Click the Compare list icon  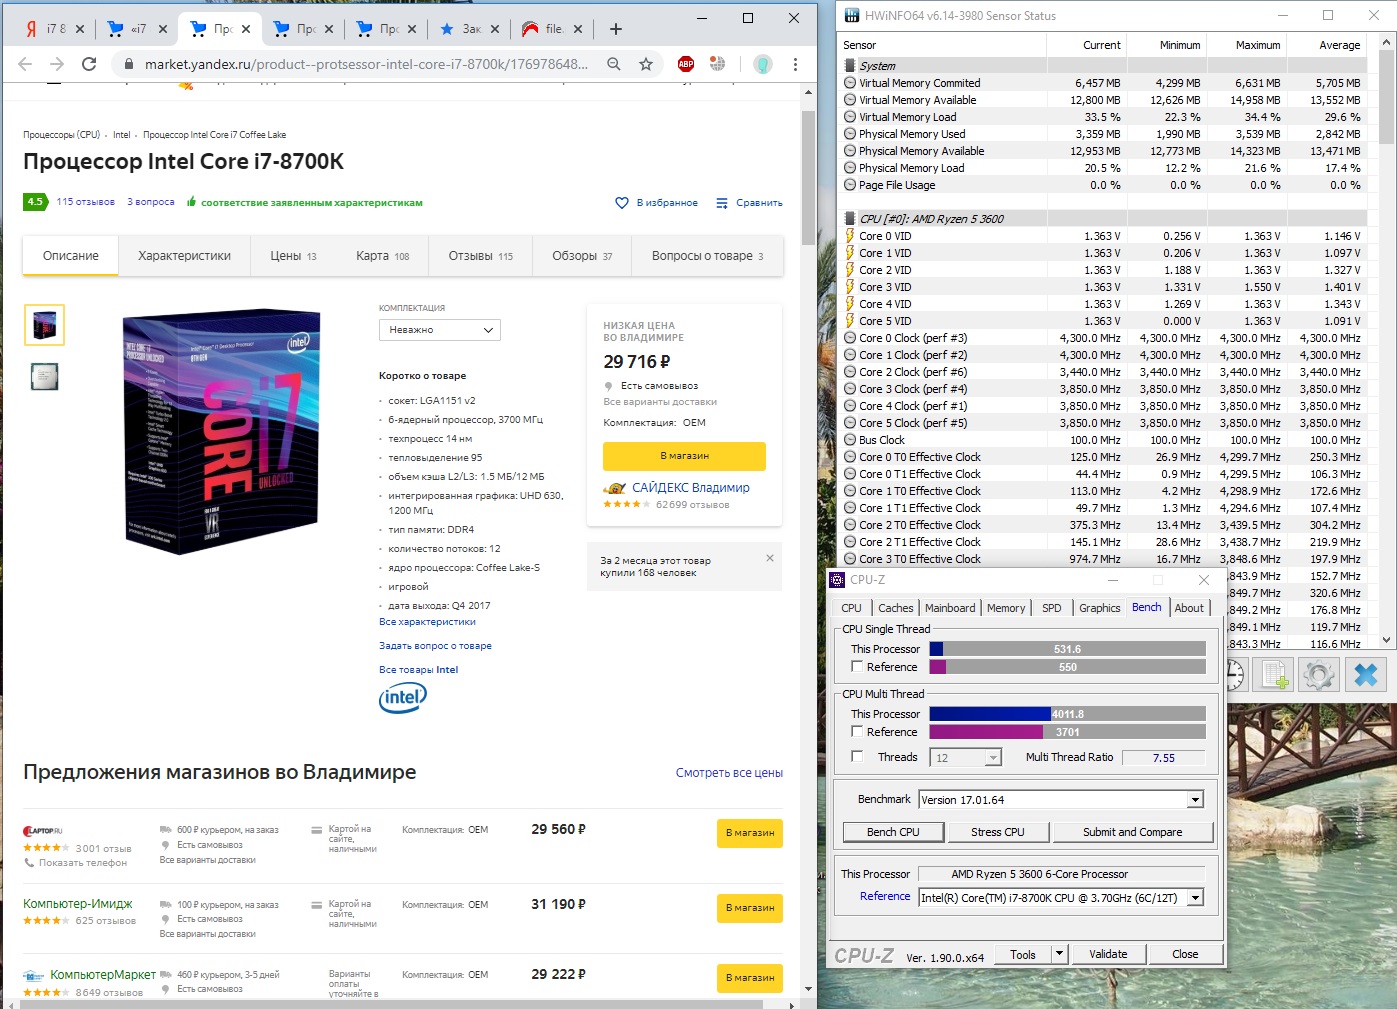coord(722,203)
